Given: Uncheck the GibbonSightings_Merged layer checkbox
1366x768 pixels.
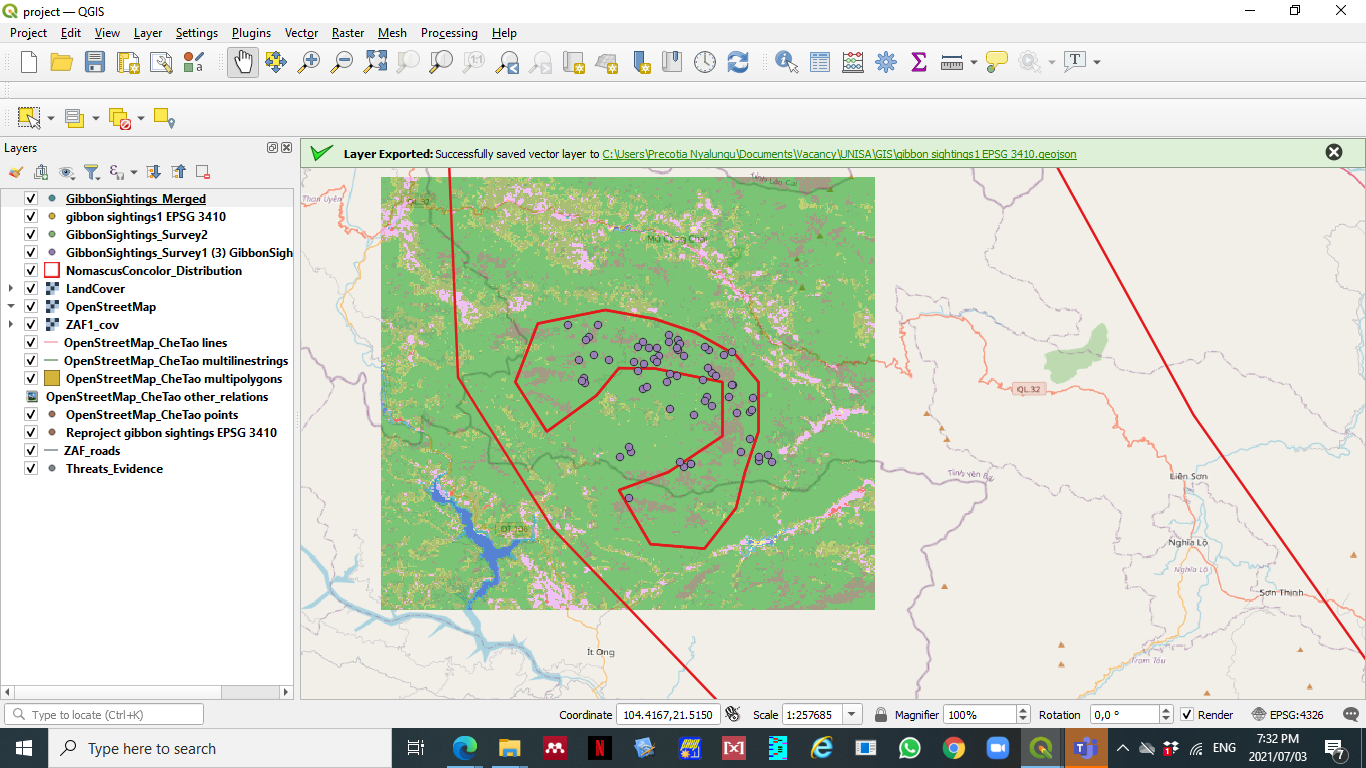Looking at the screenshot, I should 31,199.
